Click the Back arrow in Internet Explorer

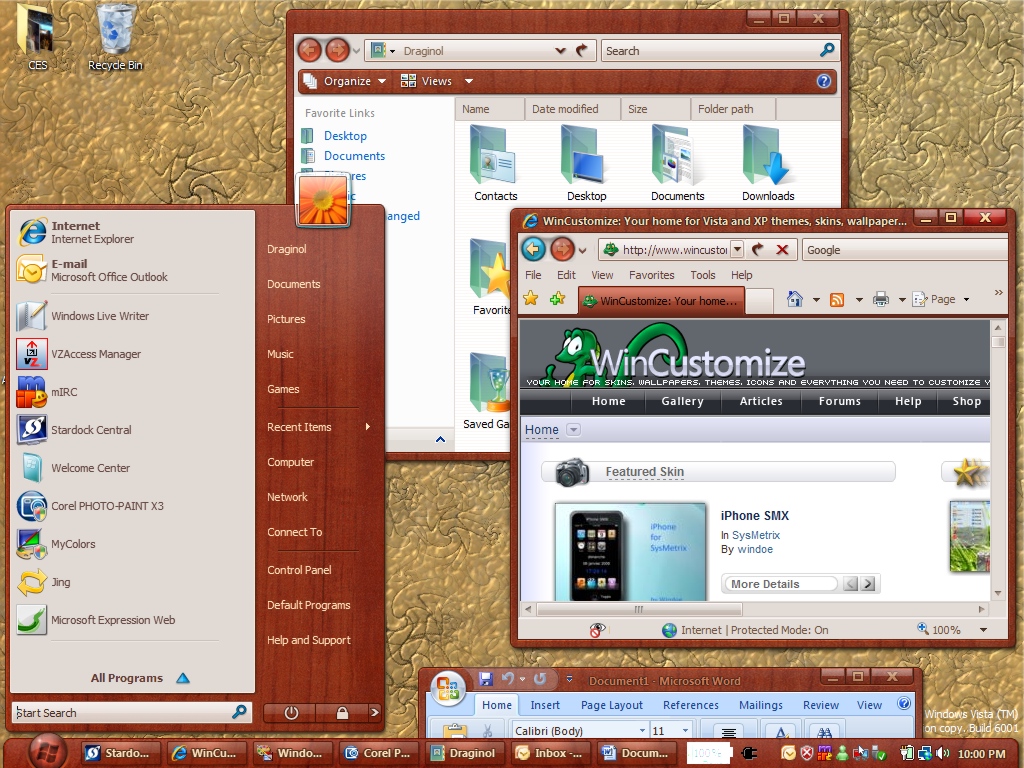[x=534, y=249]
